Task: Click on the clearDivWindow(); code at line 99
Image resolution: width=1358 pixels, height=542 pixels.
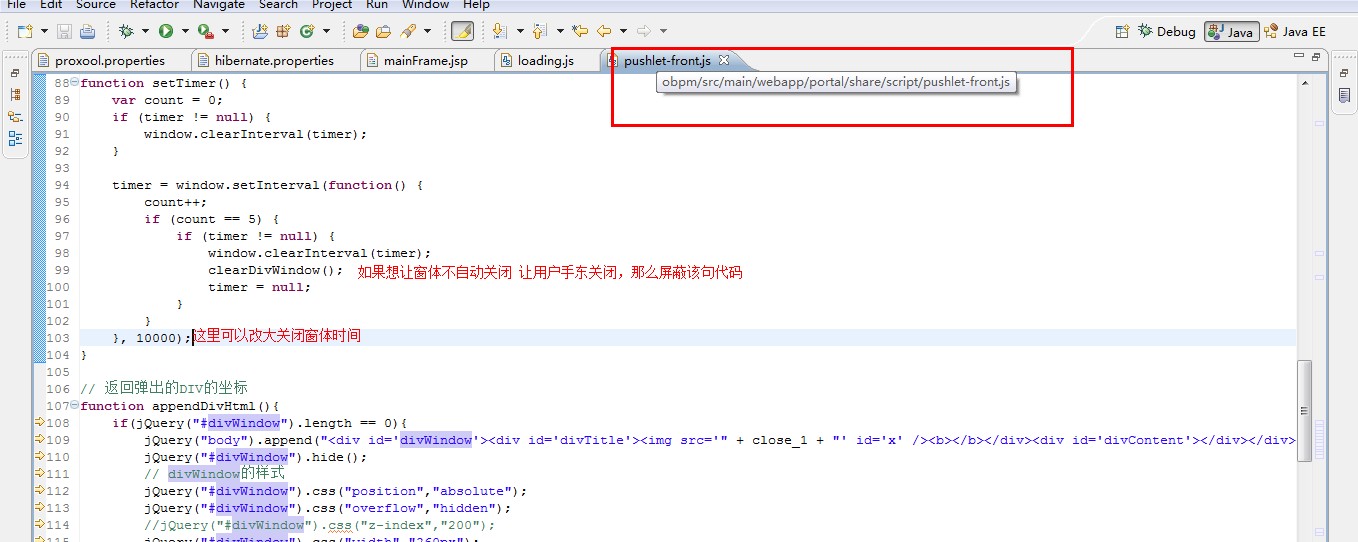Action: click(x=276, y=270)
